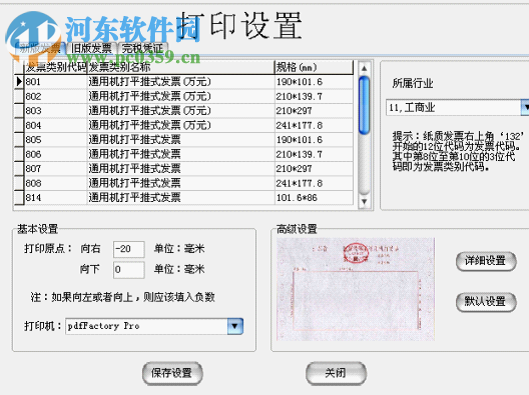Click size cell 210*139.7 in row 802
This screenshot has height=395, width=529.
(x=314, y=96)
